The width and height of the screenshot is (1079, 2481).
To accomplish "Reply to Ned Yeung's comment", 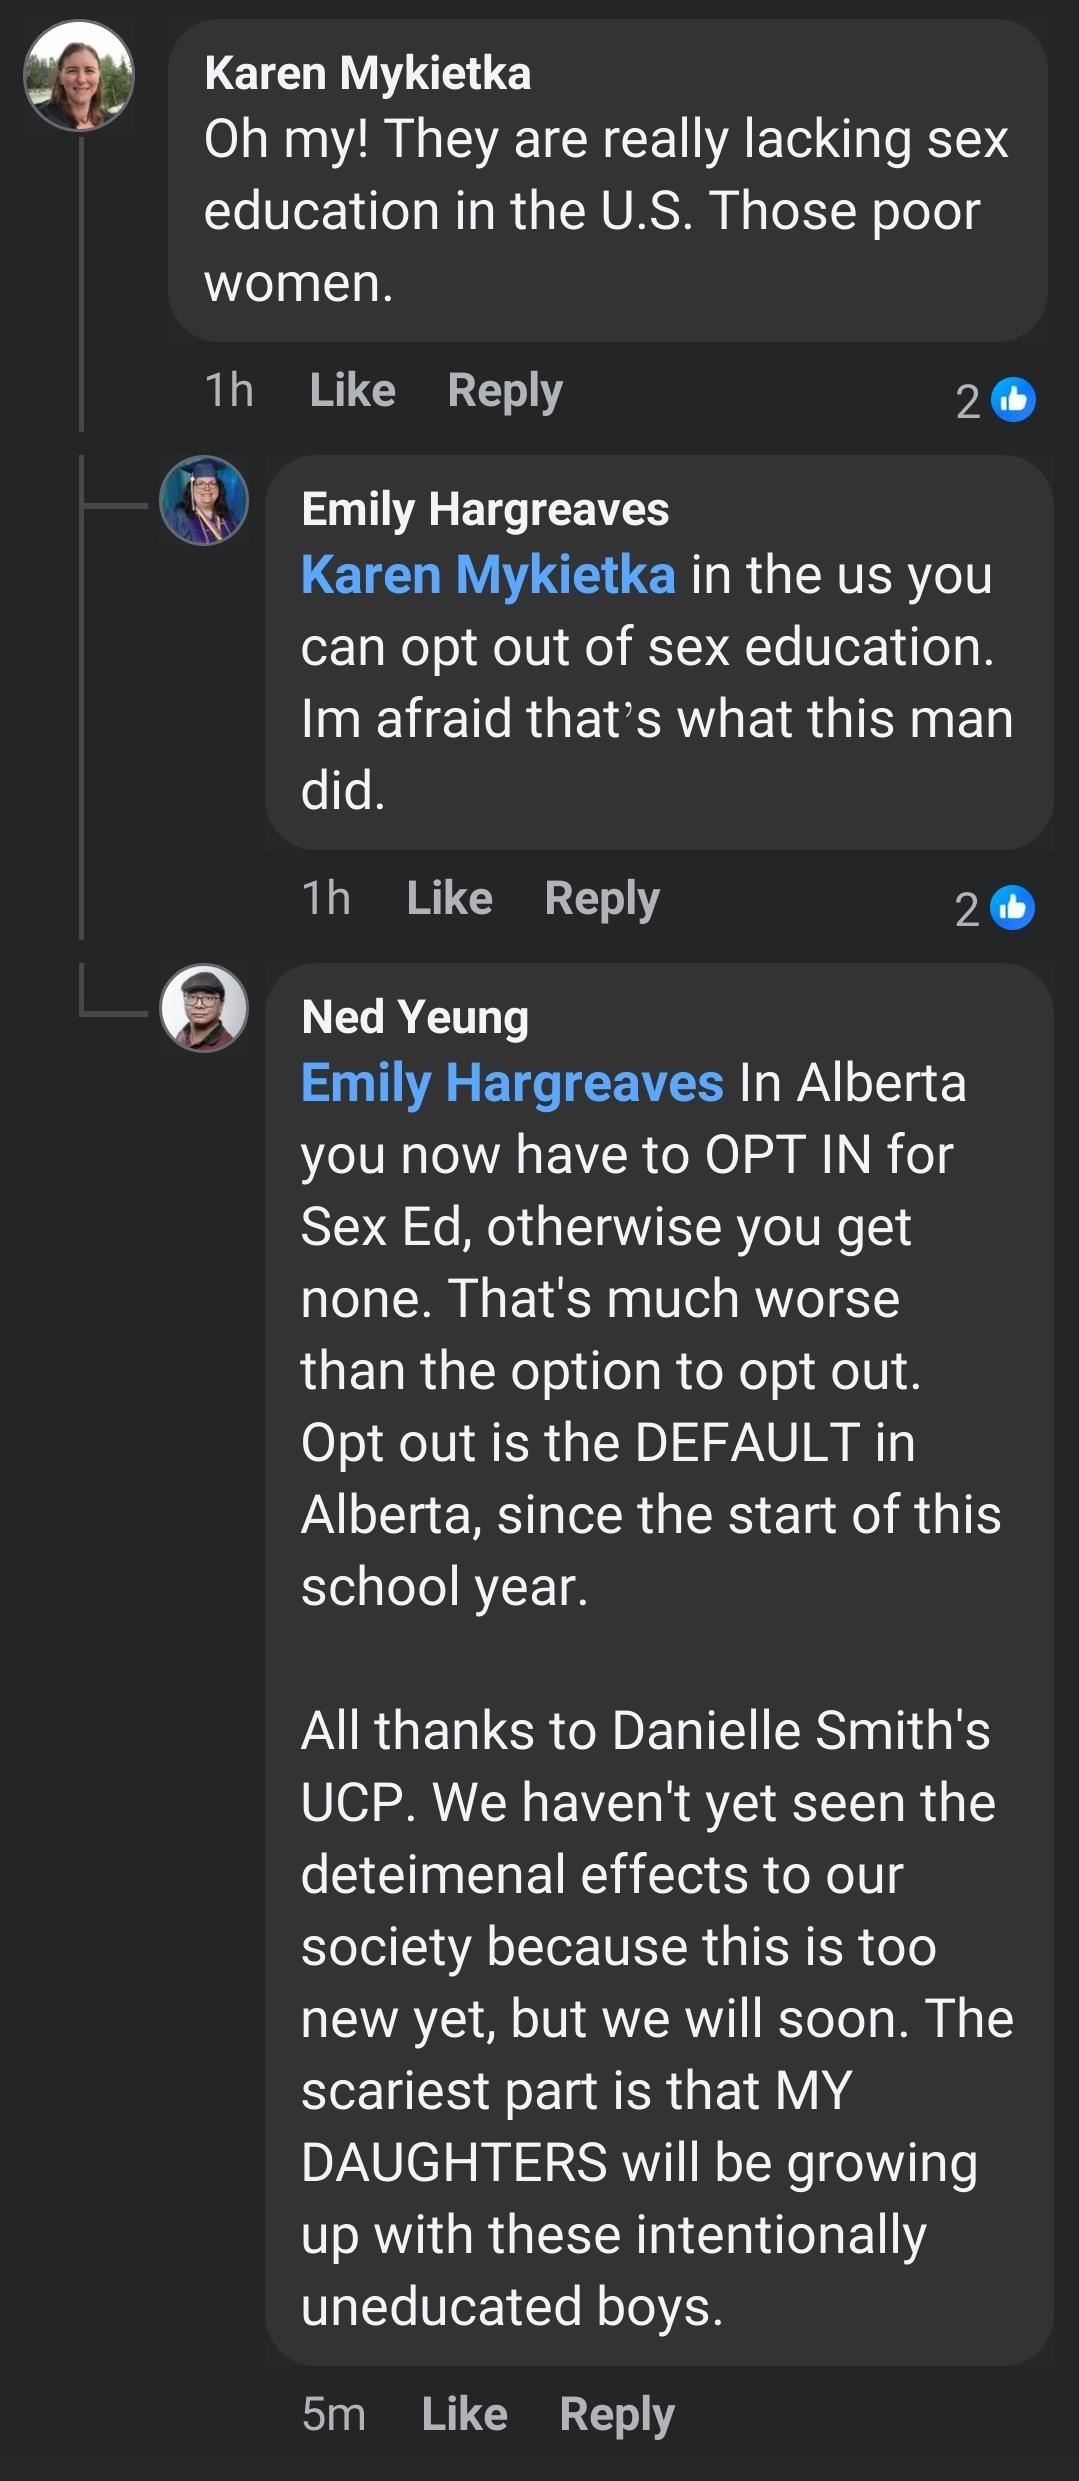I will coord(617,2414).
